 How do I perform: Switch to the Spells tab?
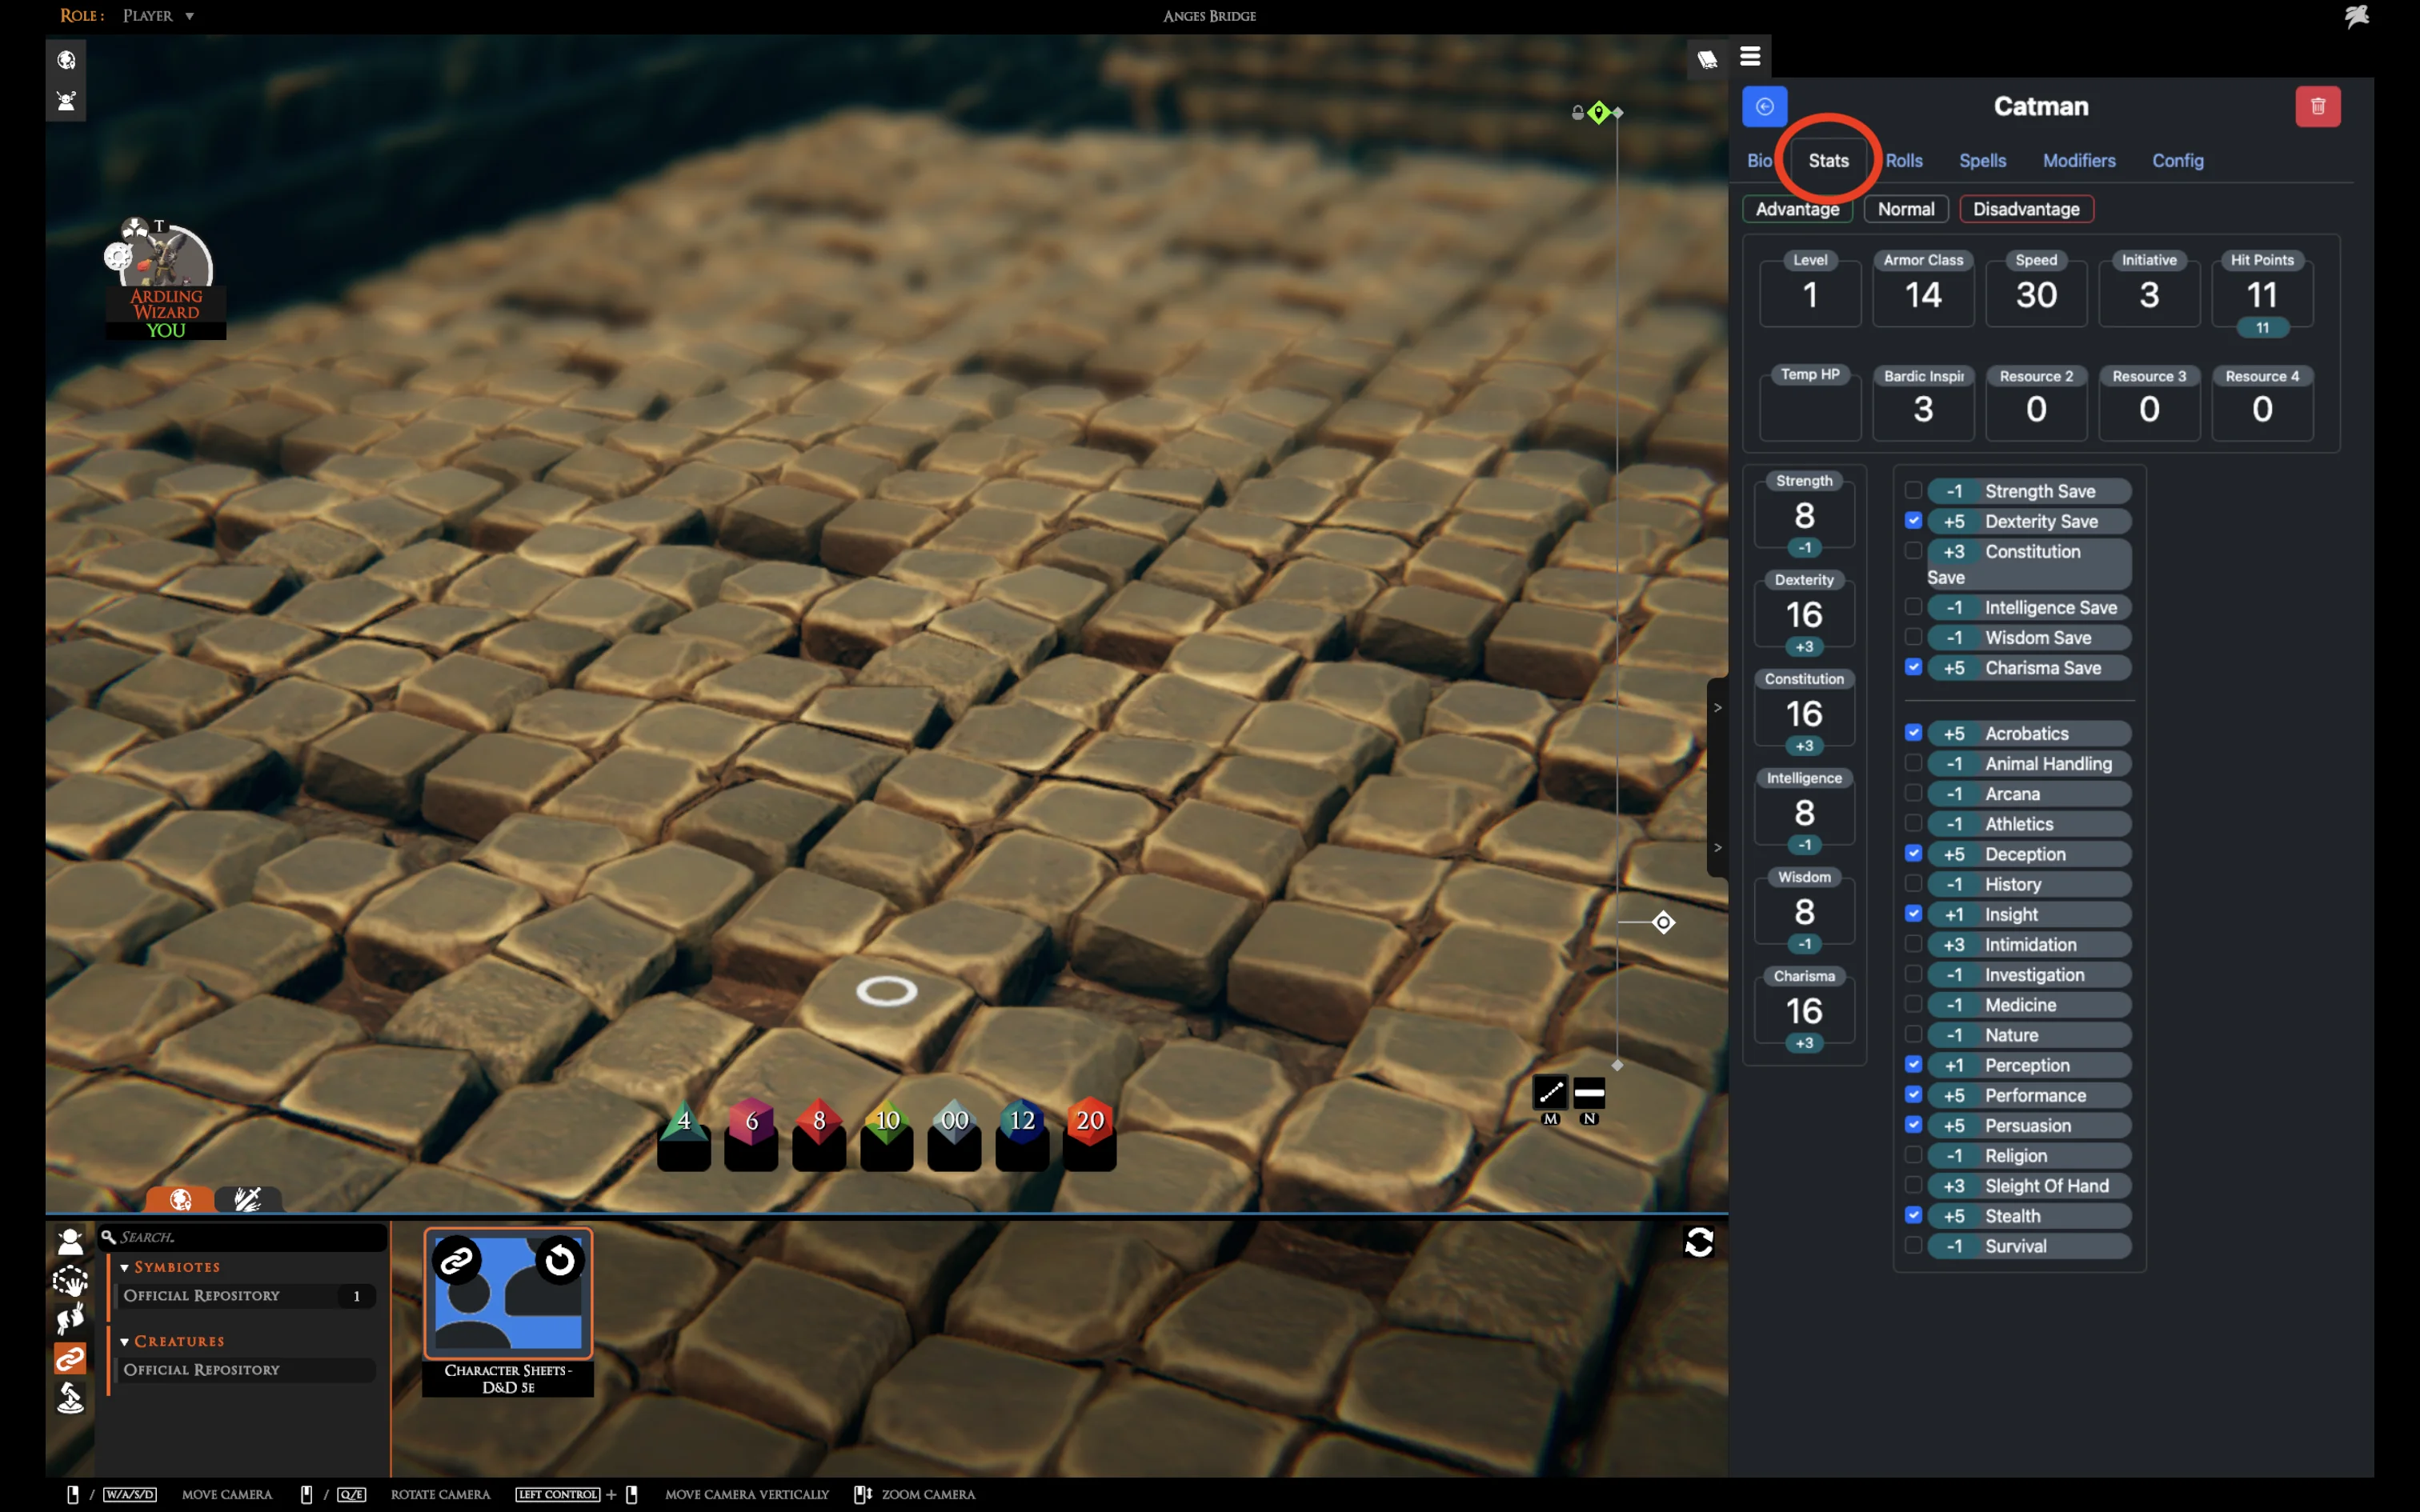tap(1982, 160)
